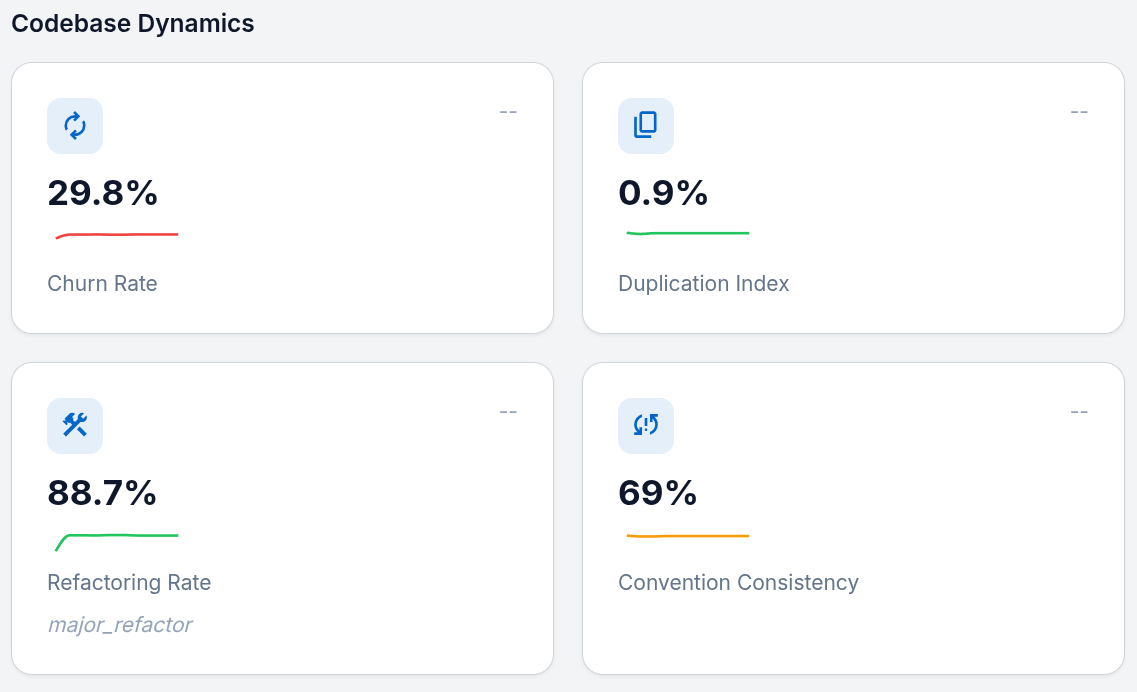Click the trend placeholder on Refactoring Rate card

click(x=508, y=411)
